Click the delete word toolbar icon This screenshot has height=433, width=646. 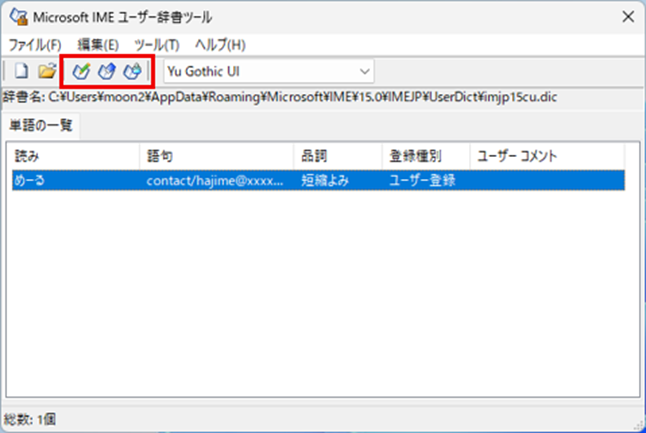(132, 71)
